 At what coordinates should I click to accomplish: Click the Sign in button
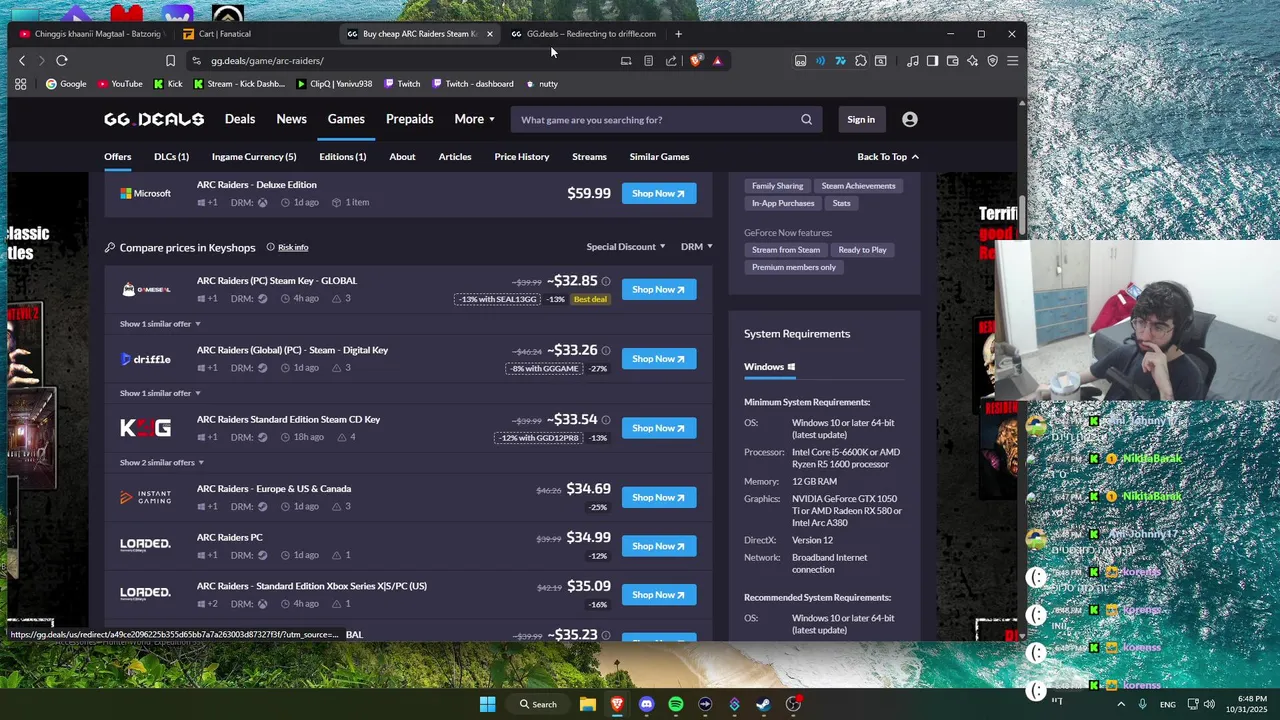[861, 120]
